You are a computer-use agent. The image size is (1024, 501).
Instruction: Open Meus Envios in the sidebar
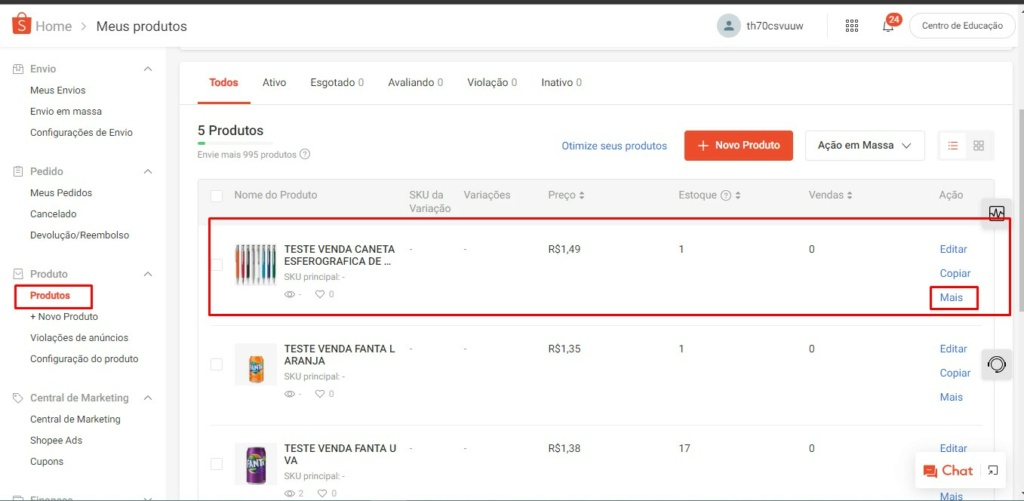coord(57,90)
